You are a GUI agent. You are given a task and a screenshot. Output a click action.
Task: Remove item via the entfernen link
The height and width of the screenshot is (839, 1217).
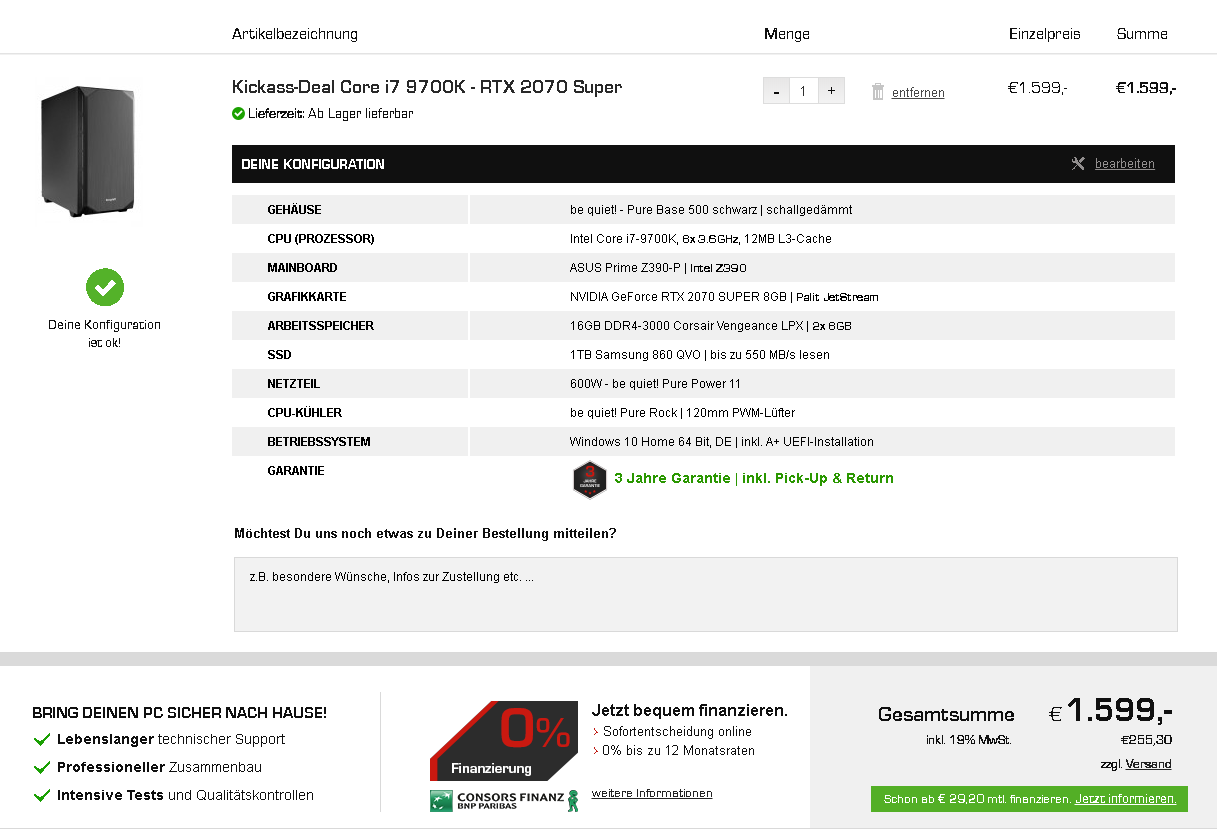pyautogui.click(x=918, y=93)
